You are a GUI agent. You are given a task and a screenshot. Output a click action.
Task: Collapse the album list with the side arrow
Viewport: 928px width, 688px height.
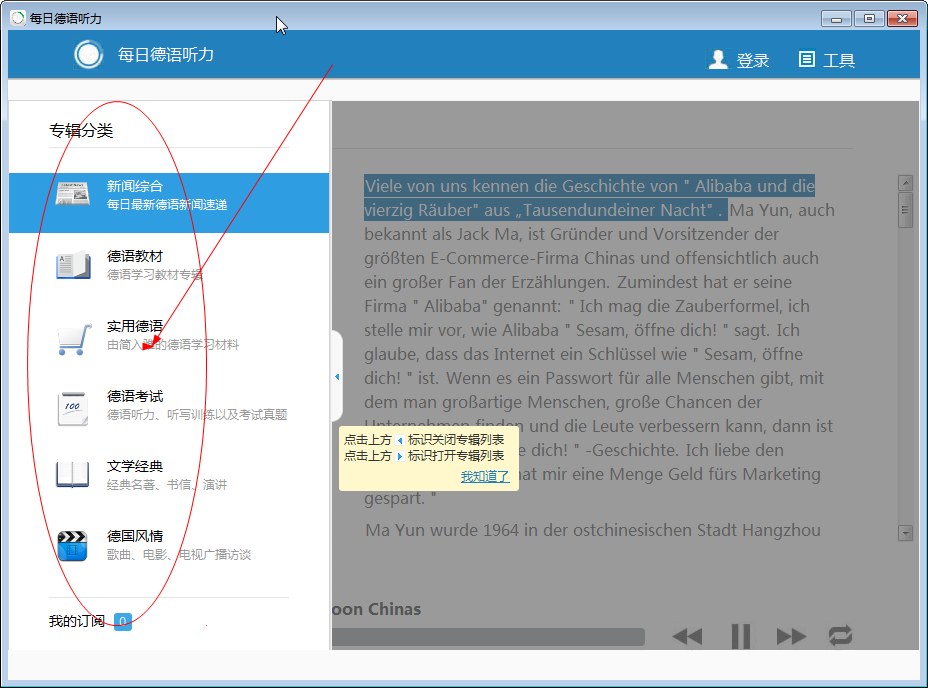point(337,377)
